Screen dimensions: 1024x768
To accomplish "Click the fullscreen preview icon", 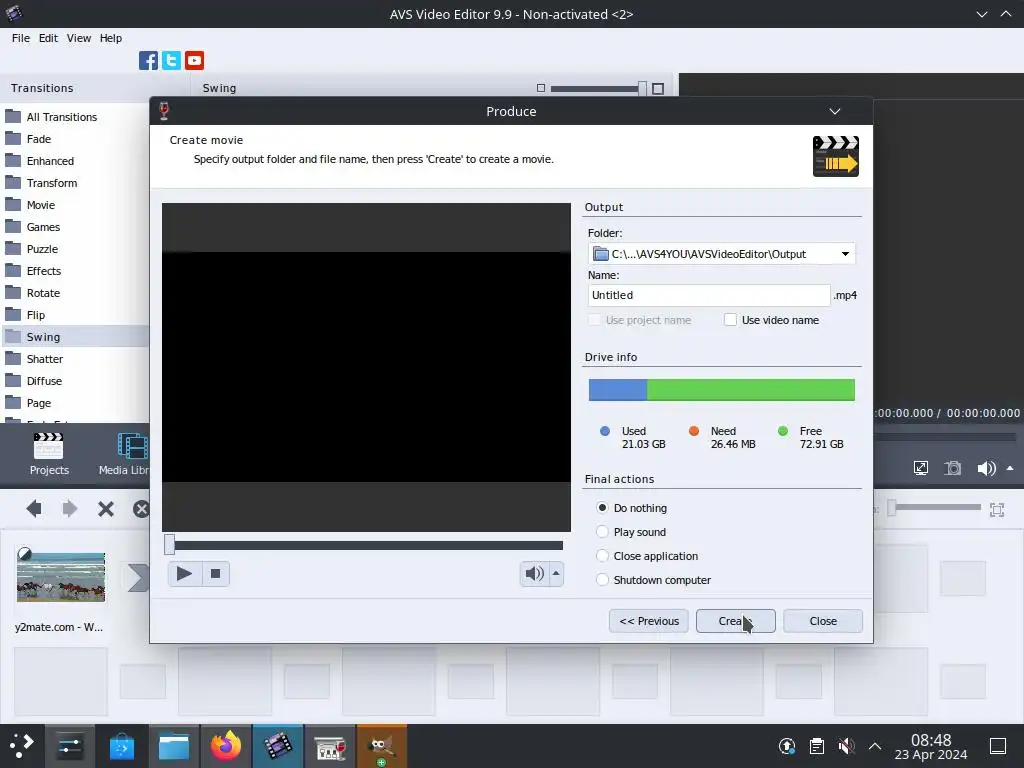I will [x=921, y=468].
